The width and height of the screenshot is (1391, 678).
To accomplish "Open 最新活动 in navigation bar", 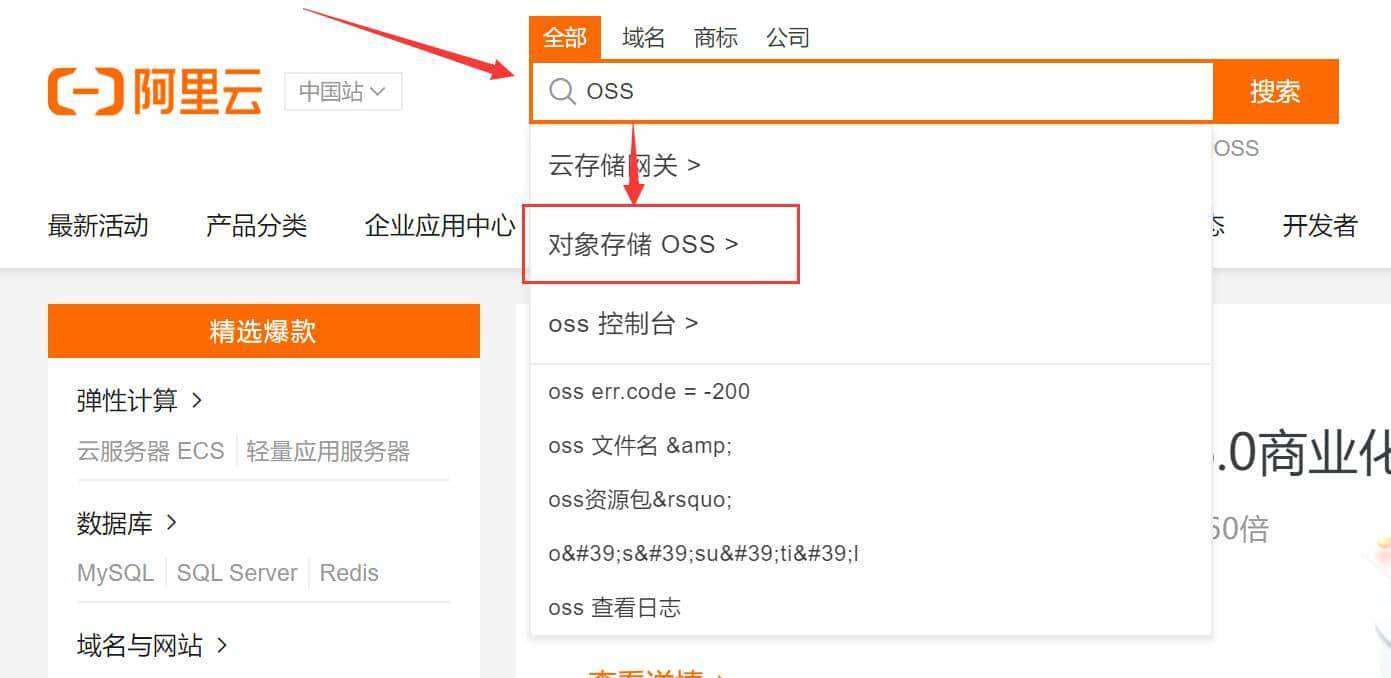I will (98, 226).
